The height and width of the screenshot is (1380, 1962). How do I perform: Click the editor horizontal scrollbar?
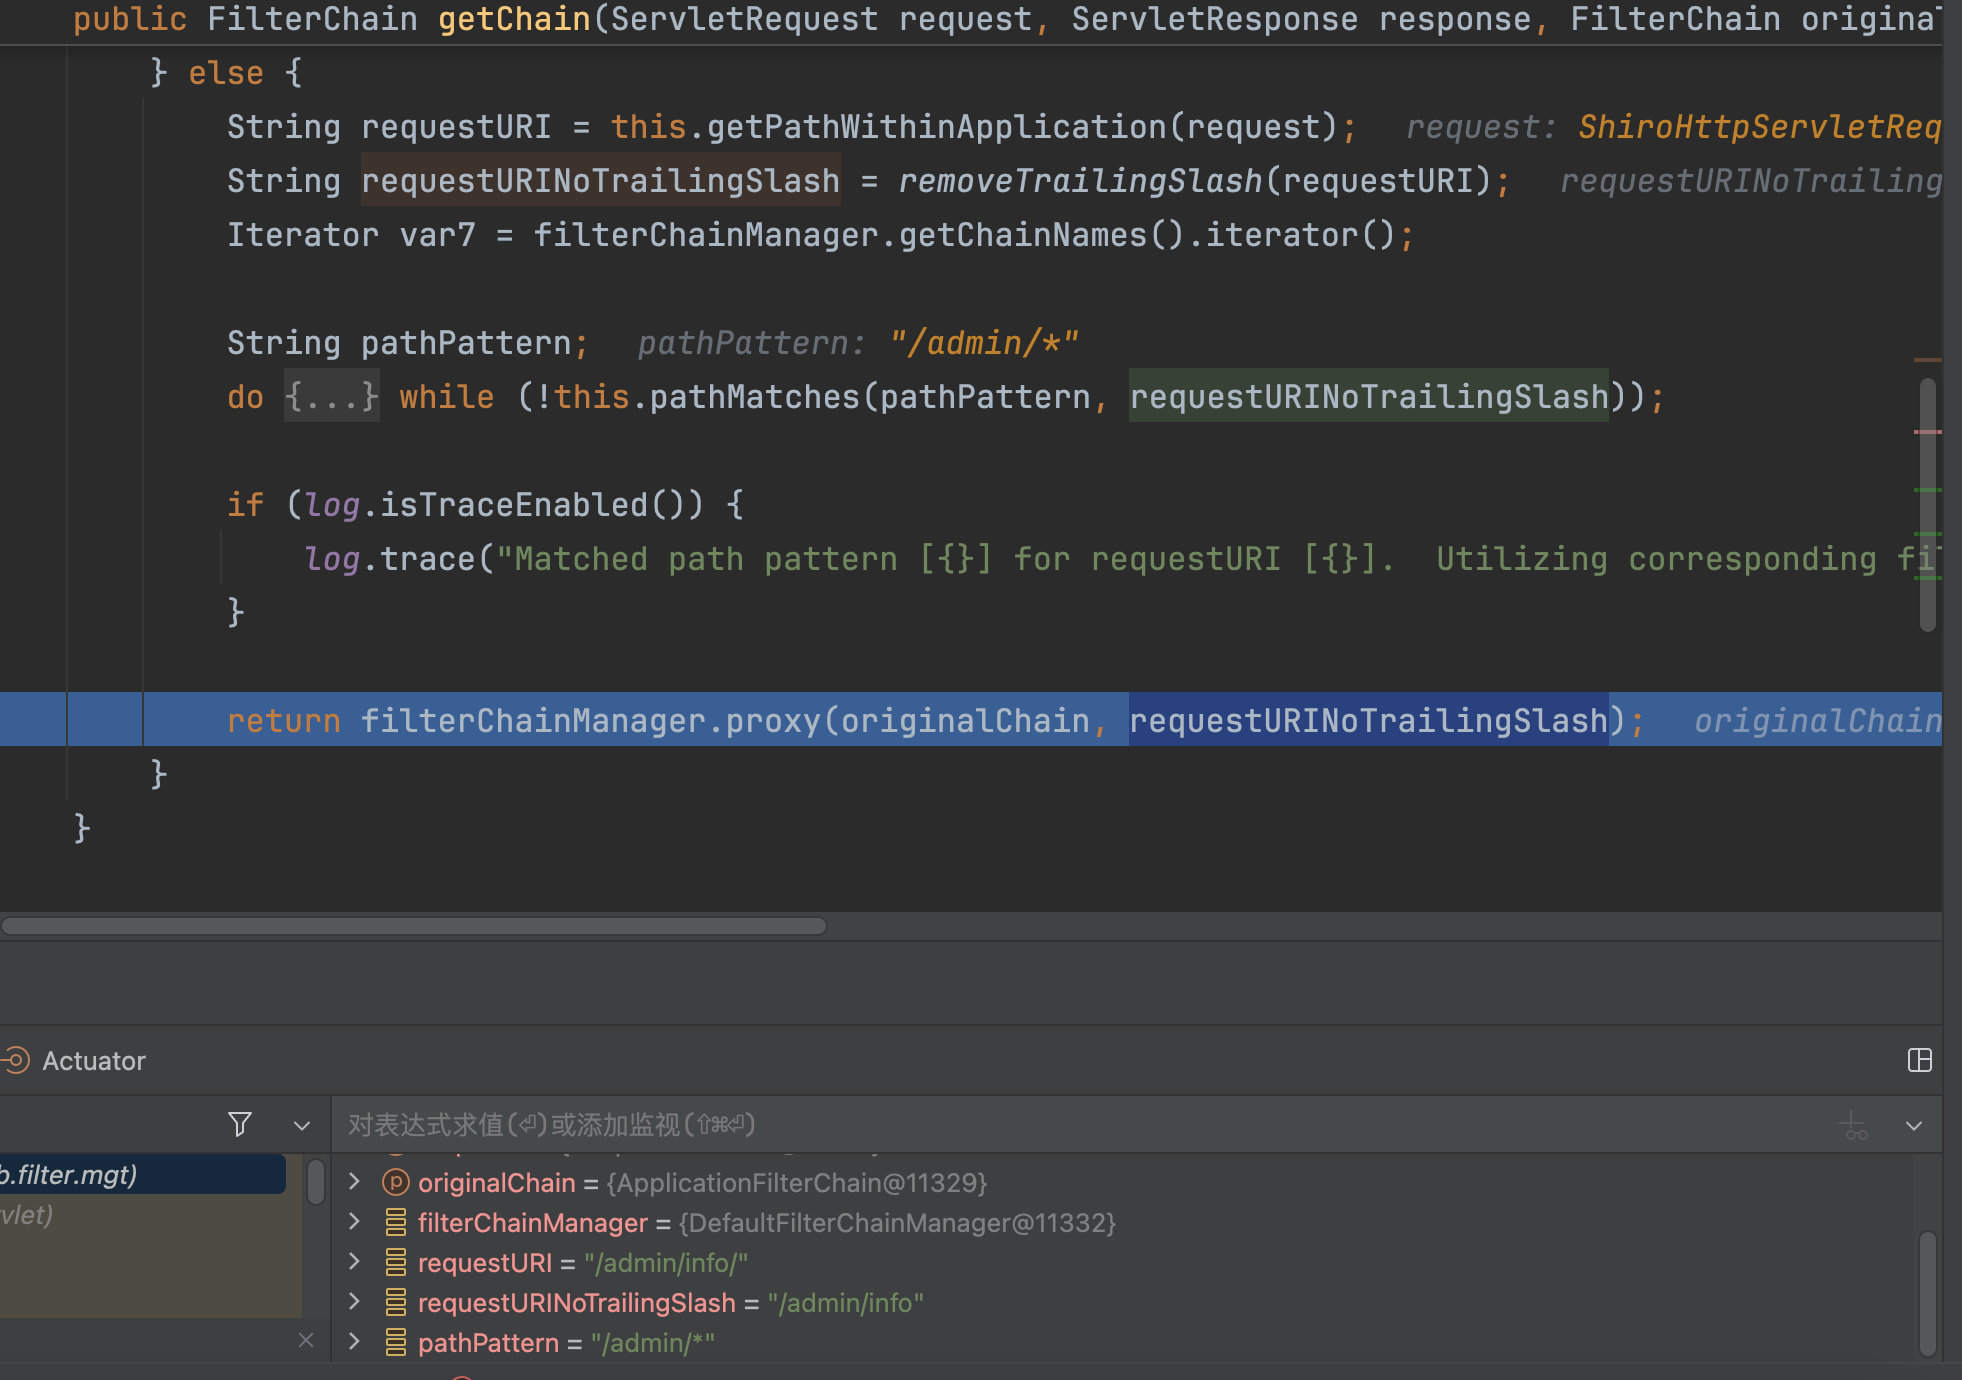coord(414,926)
